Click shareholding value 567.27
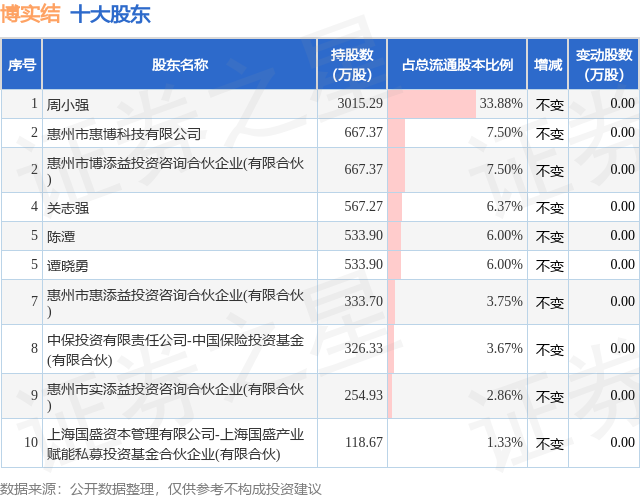 [x=364, y=206]
